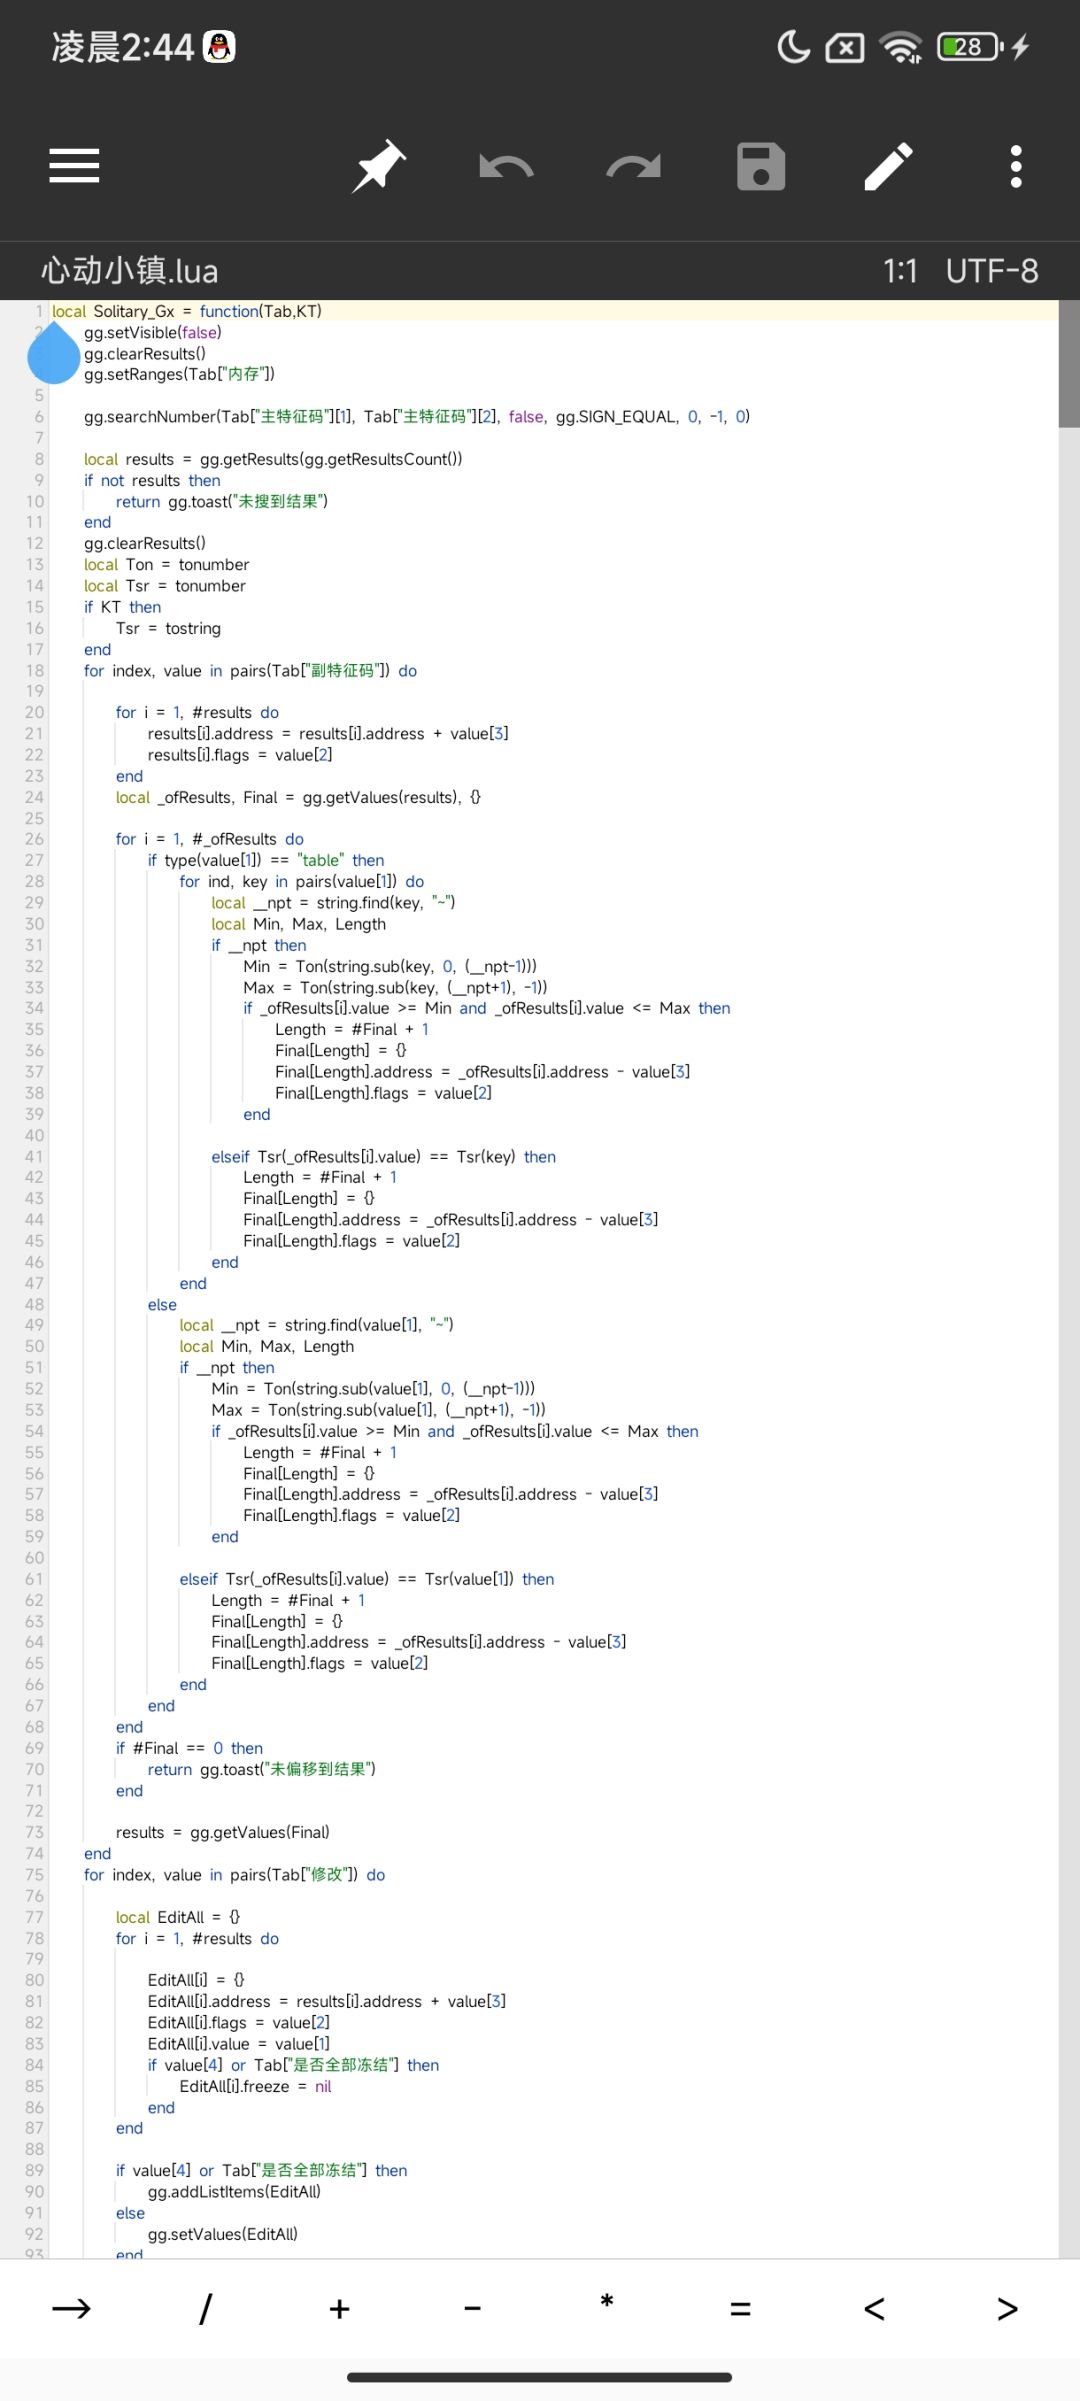The height and width of the screenshot is (2401, 1080).
Task: Tap the Wi-Fi icon in status bar
Action: pos(901,47)
